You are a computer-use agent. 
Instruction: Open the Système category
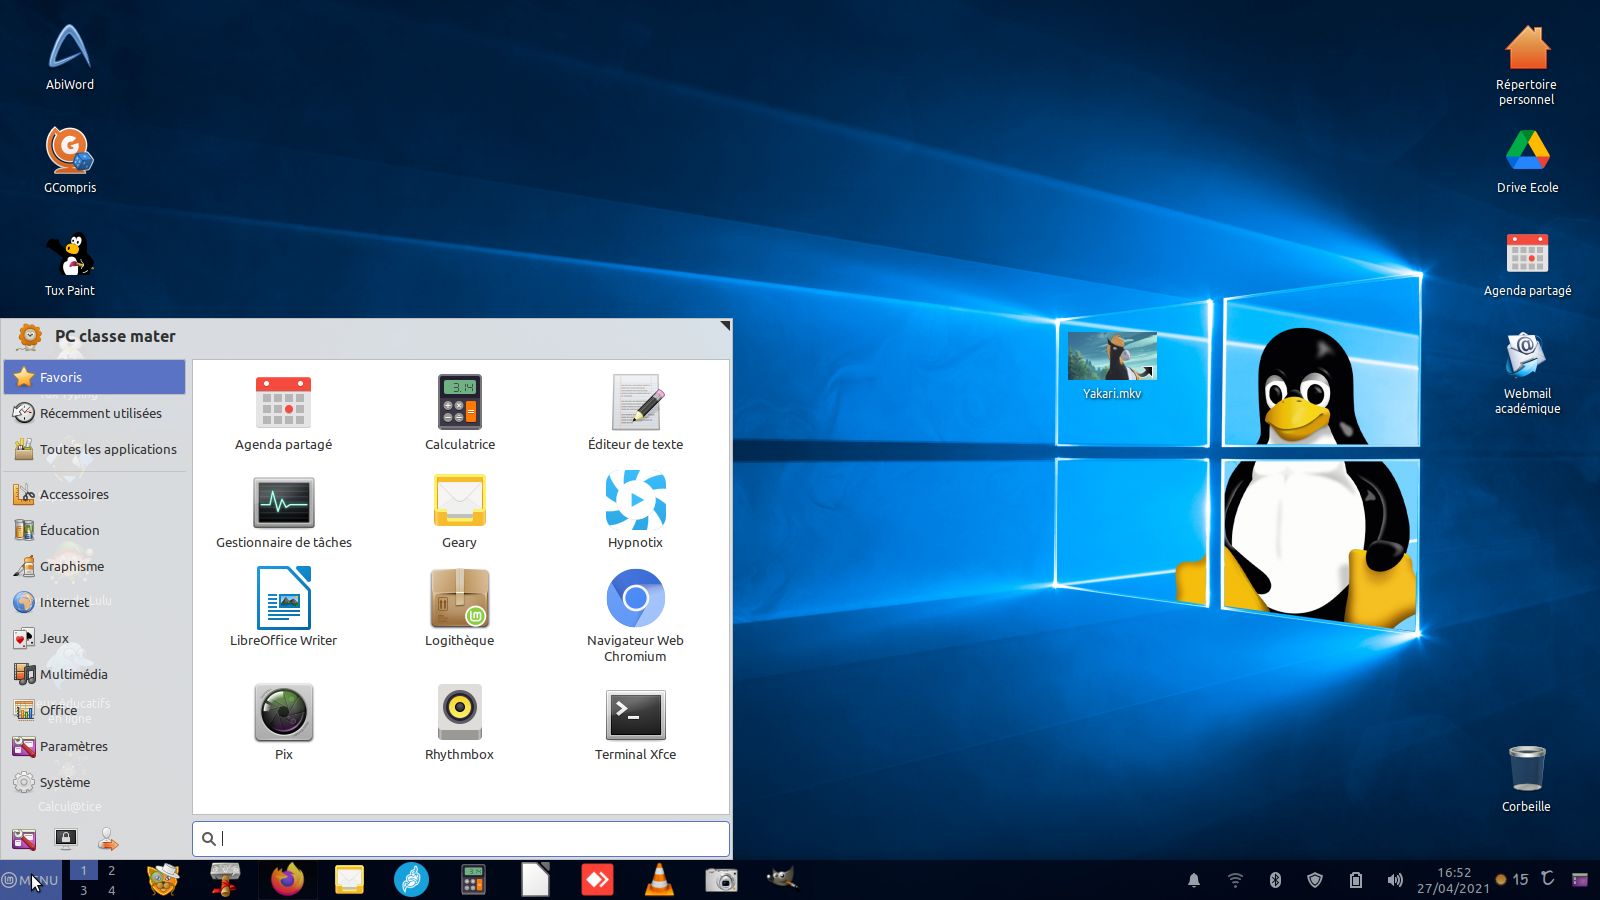95,782
